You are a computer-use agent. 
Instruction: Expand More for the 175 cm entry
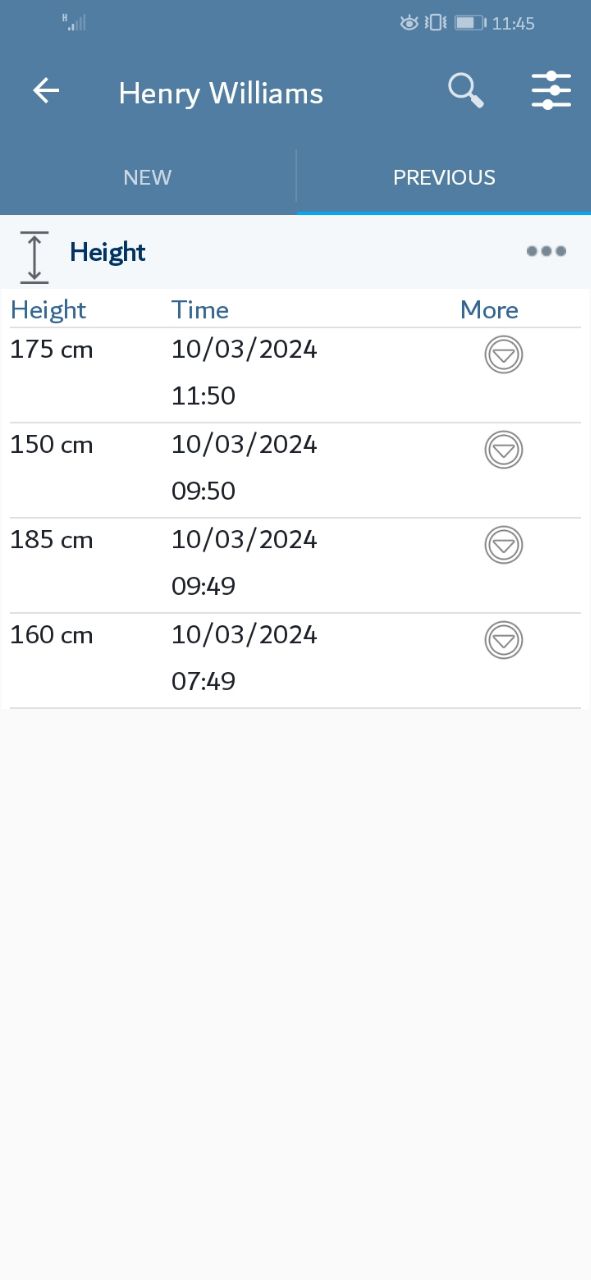click(504, 355)
